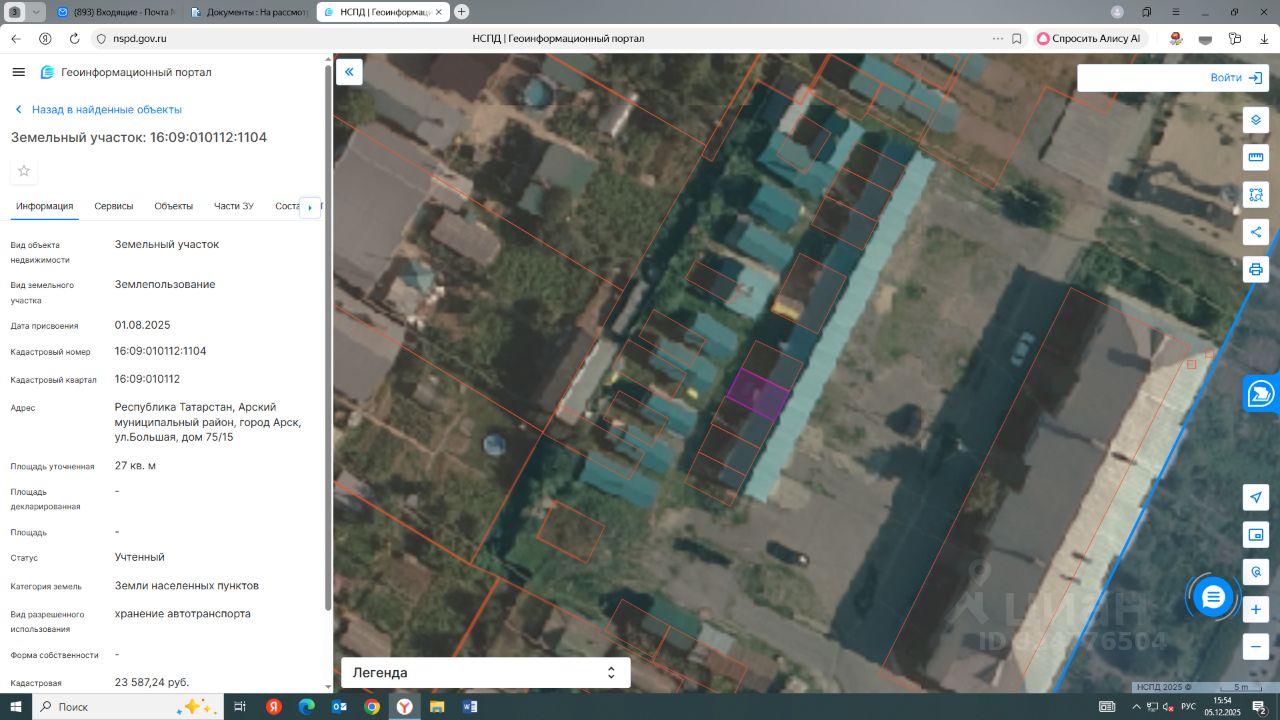
Task: Open the taskbar clock showing 15:54
Action: pyautogui.click(x=1223, y=706)
